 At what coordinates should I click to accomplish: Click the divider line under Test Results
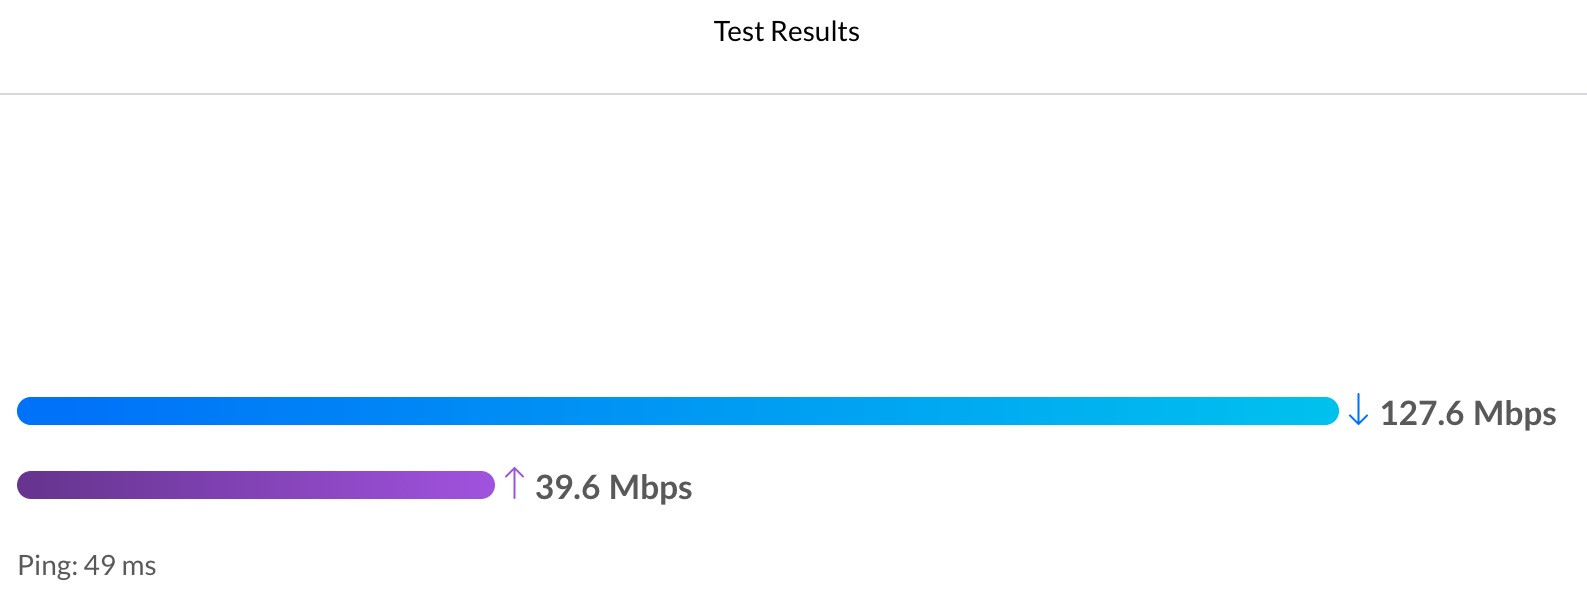(x=793, y=94)
